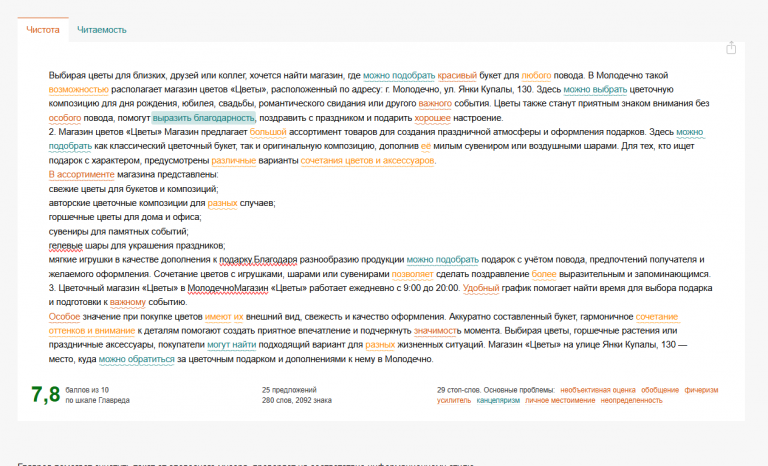Click highlighted word важного
768x466 pixels.
435,104
